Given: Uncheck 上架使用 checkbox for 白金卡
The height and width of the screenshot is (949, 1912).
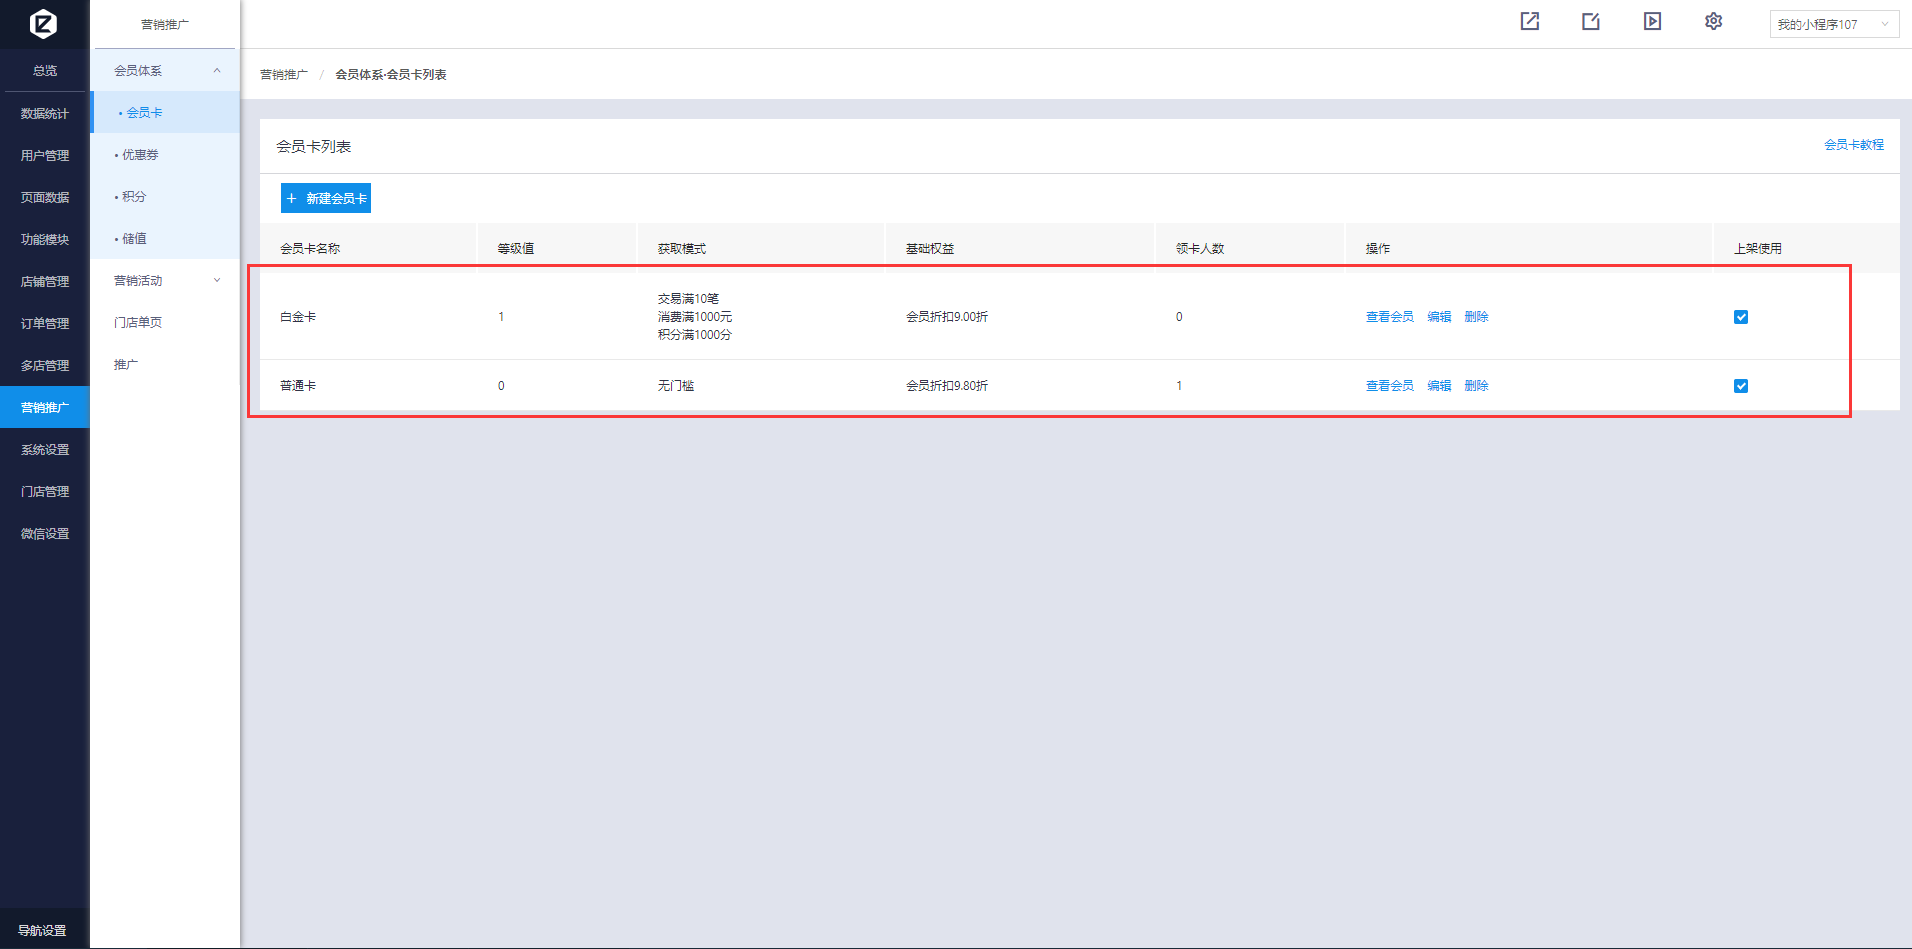Looking at the screenshot, I should tap(1741, 317).
